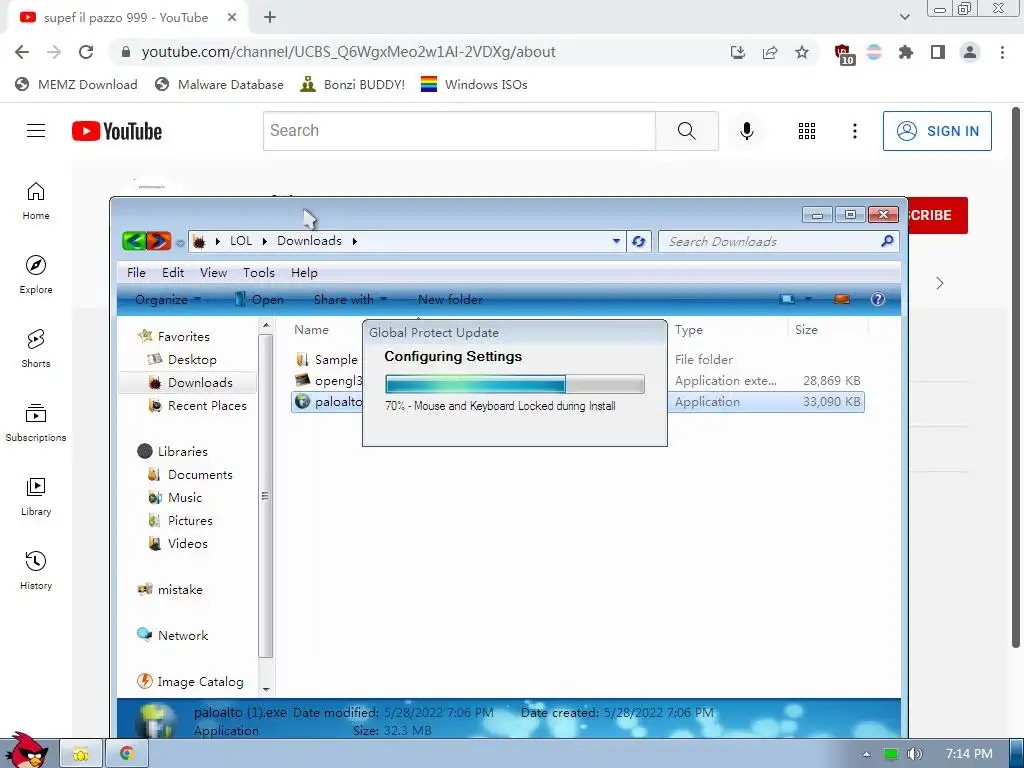The width and height of the screenshot is (1024, 768).
Task: Open the Share with dropdown
Action: (351, 300)
